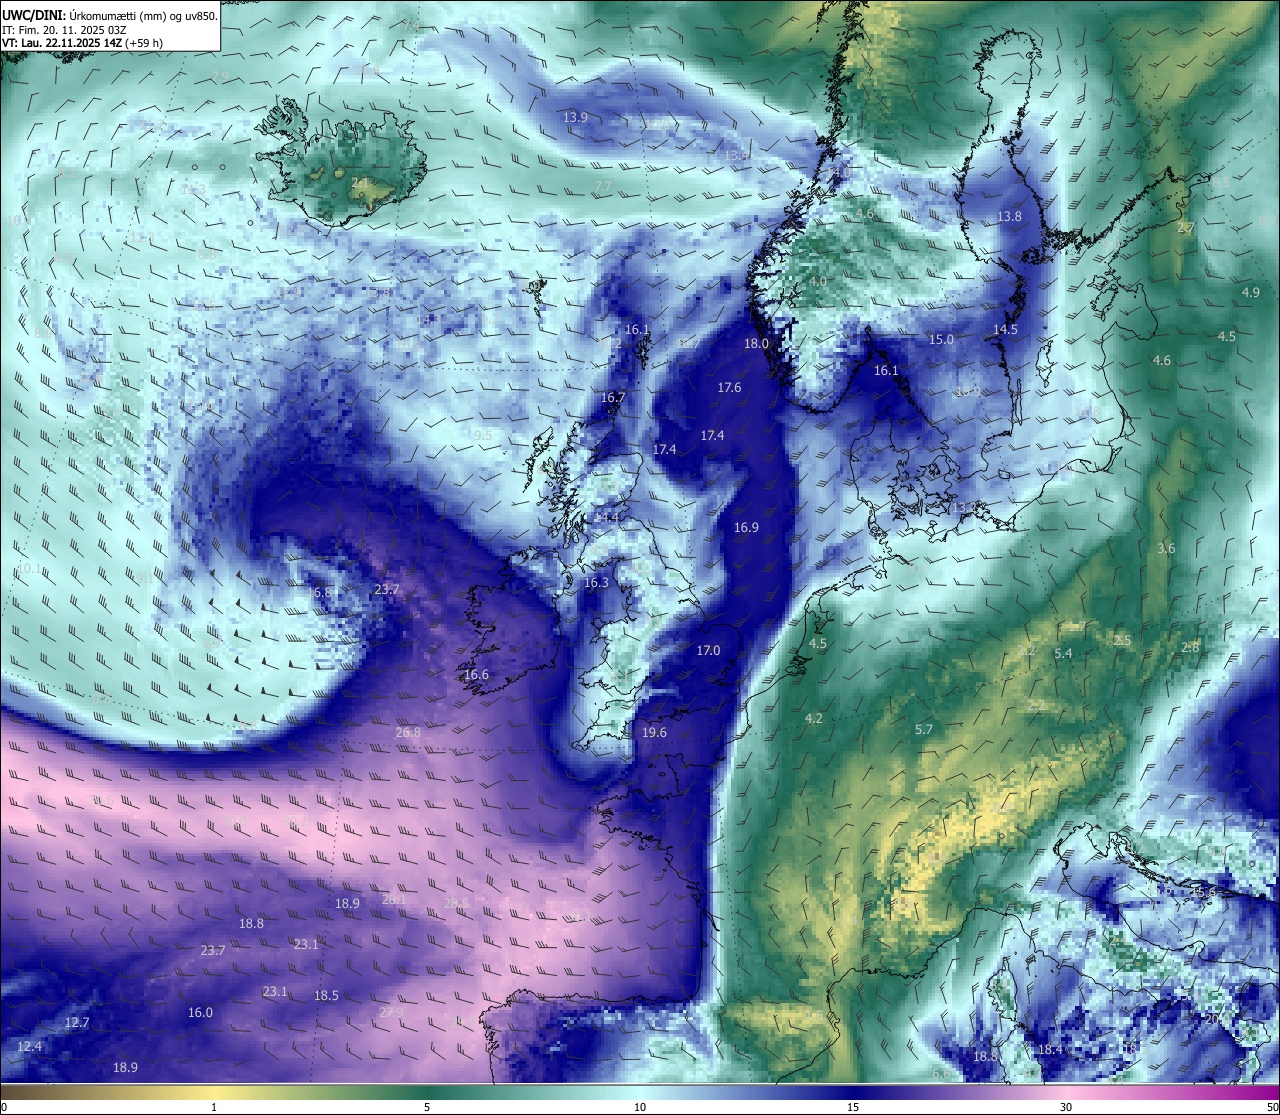Click the 2.1 value over Iceland
This screenshot has height=1115, width=1280.
tap(360, 182)
